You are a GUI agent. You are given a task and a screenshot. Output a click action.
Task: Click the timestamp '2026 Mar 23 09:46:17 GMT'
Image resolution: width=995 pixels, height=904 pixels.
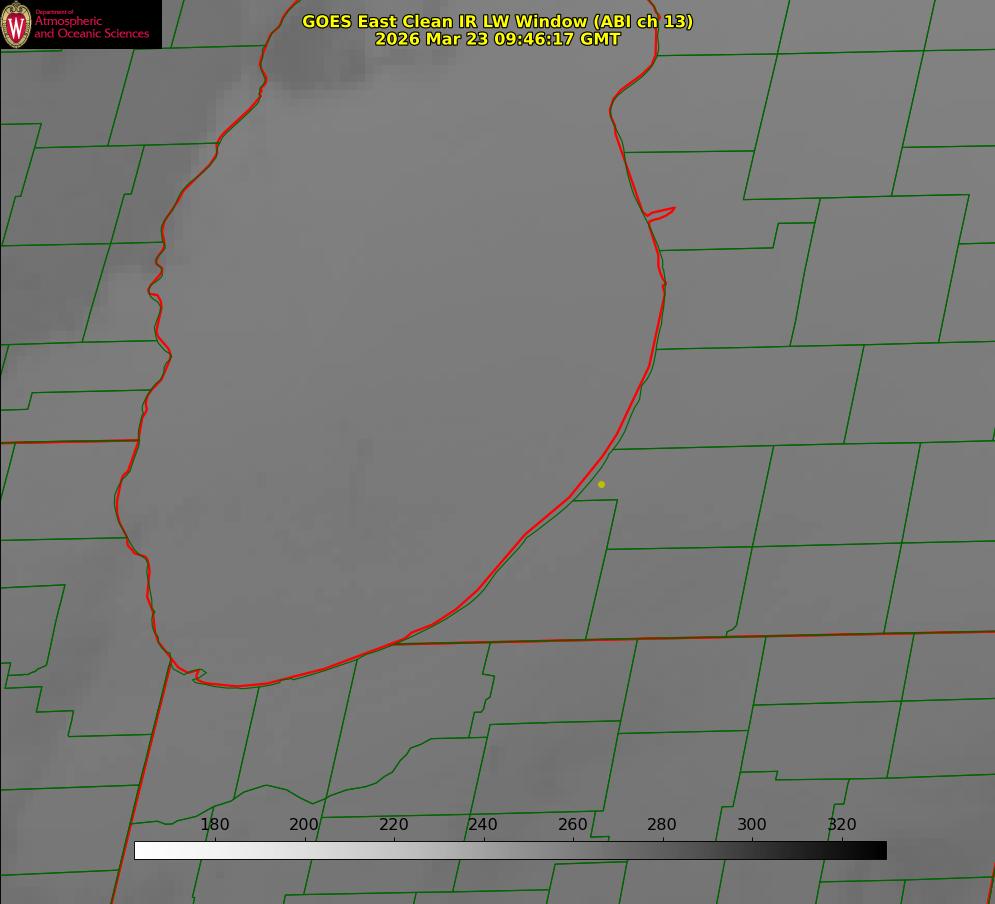[498, 39]
